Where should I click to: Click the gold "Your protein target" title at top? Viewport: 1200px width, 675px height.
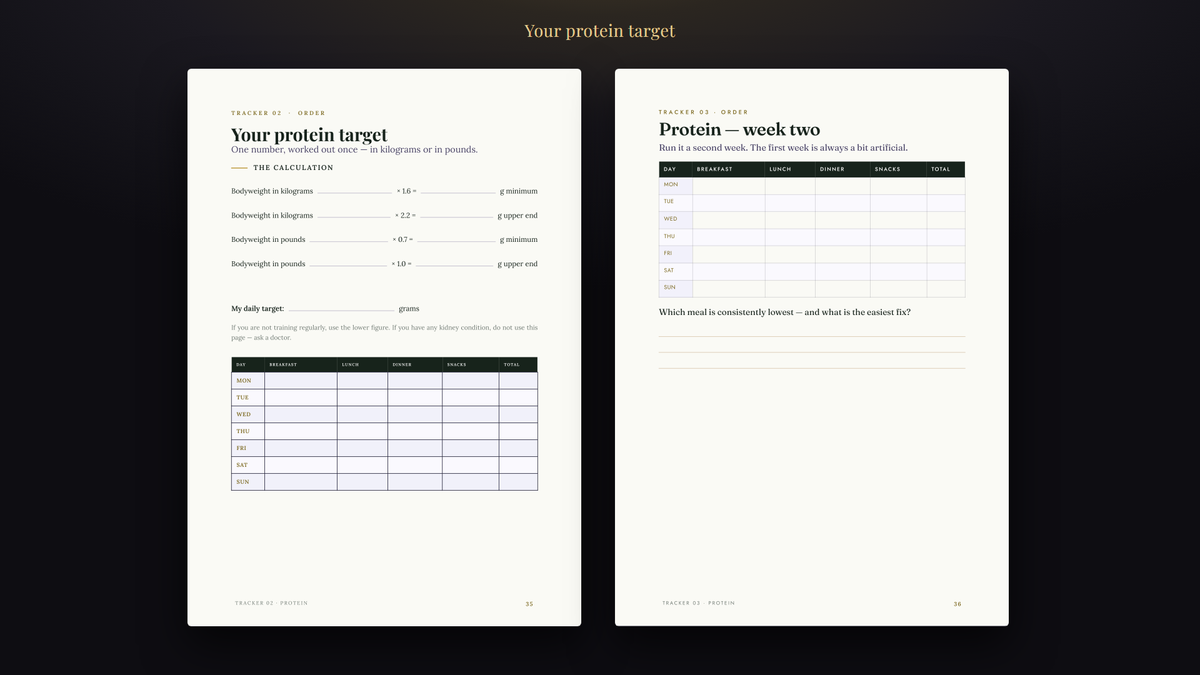pyautogui.click(x=600, y=31)
